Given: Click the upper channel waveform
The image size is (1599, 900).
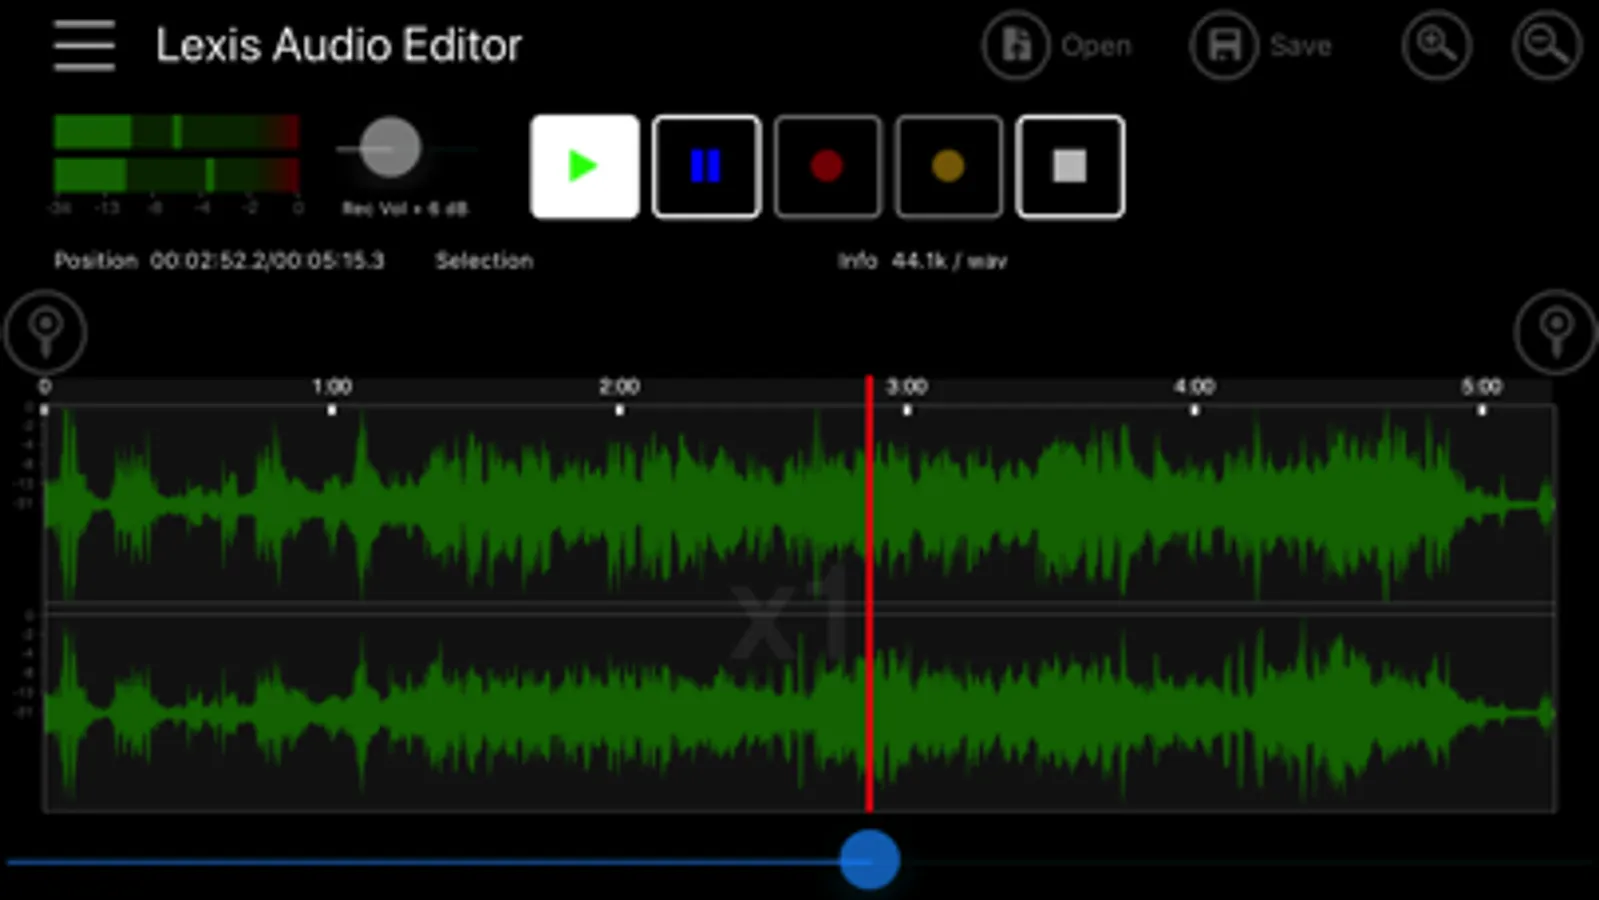Looking at the screenshot, I should (x=798, y=505).
